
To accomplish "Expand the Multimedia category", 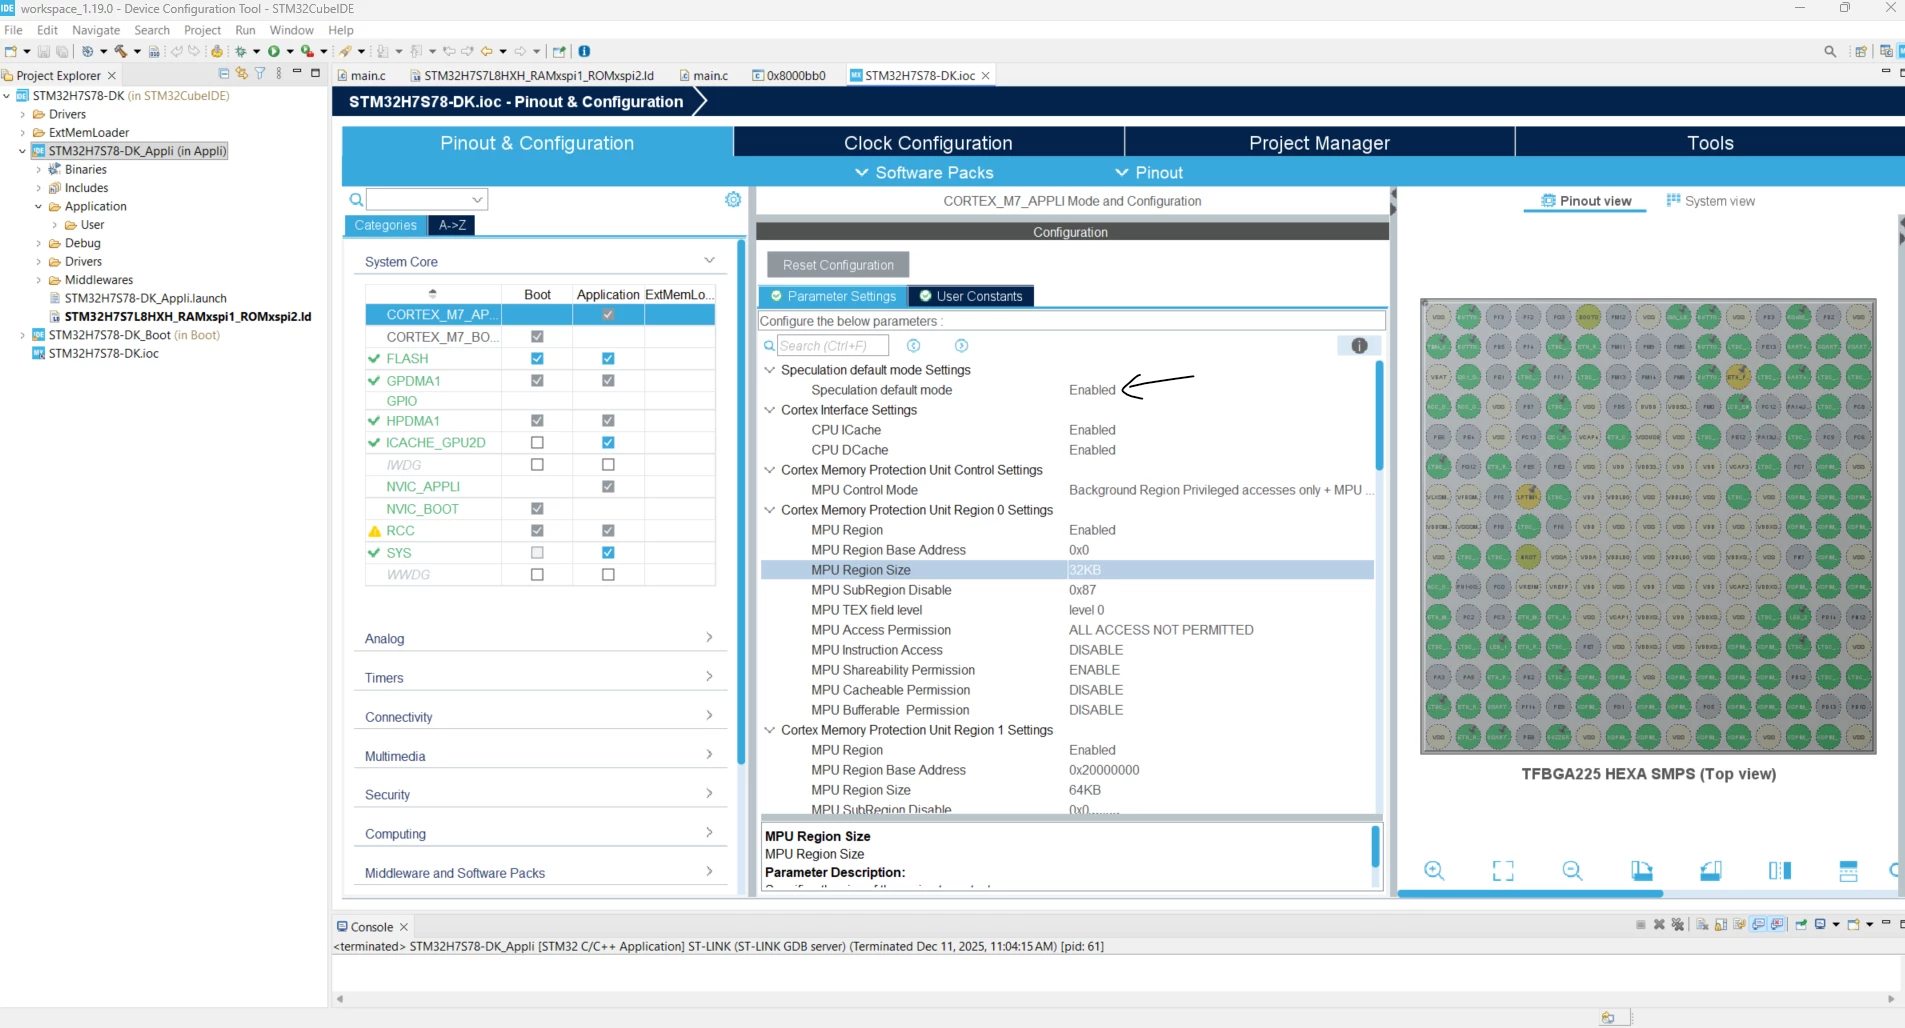I will pos(709,755).
